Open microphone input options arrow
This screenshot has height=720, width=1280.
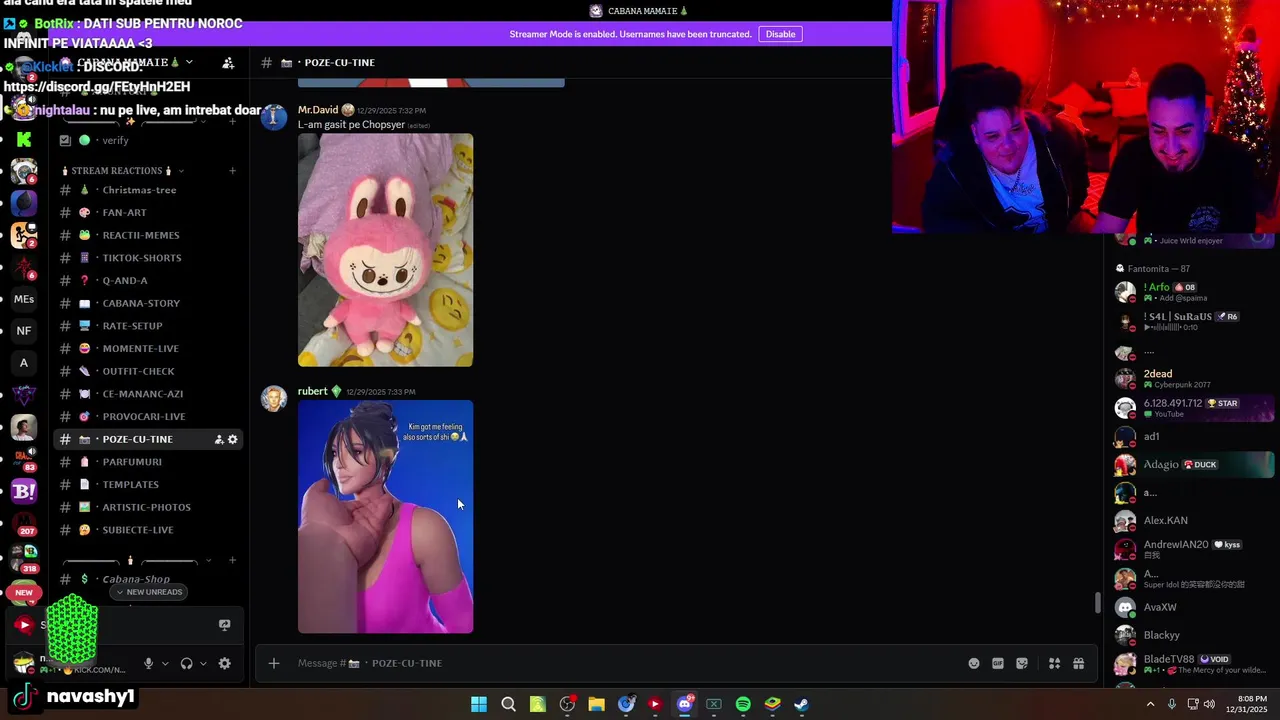pyautogui.click(x=165, y=663)
